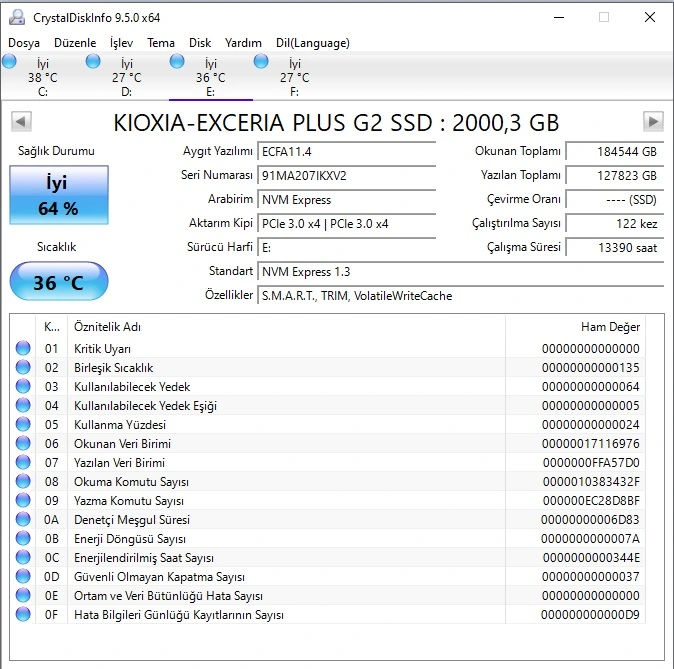Click status orb of Okuma Komutu Sayısı row
The width and height of the screenshot is (674, 669).
[23, 481]
